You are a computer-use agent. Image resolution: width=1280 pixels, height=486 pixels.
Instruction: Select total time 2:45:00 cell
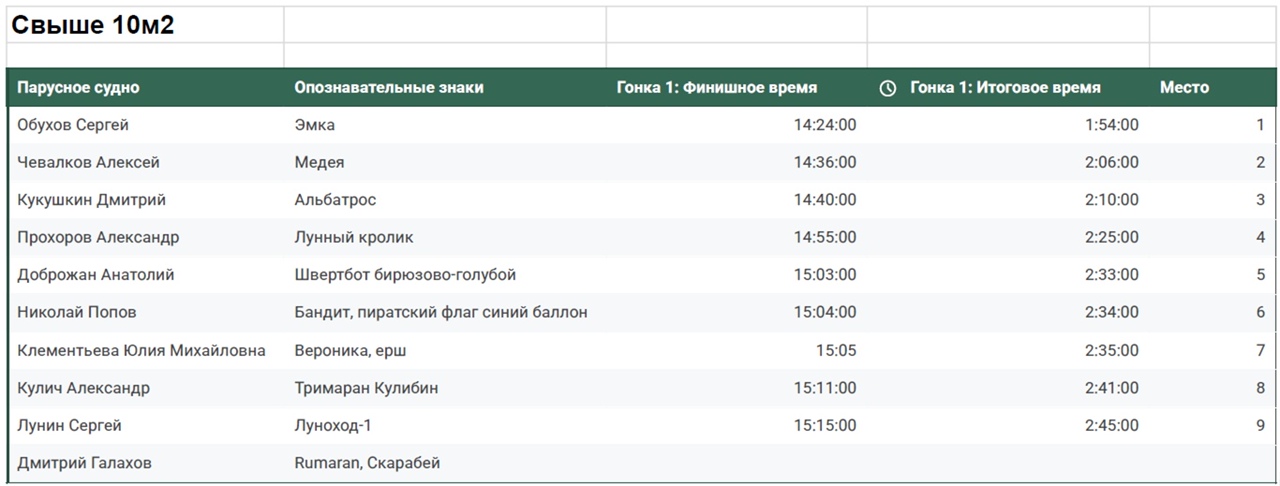click(x=1111, y=426)
